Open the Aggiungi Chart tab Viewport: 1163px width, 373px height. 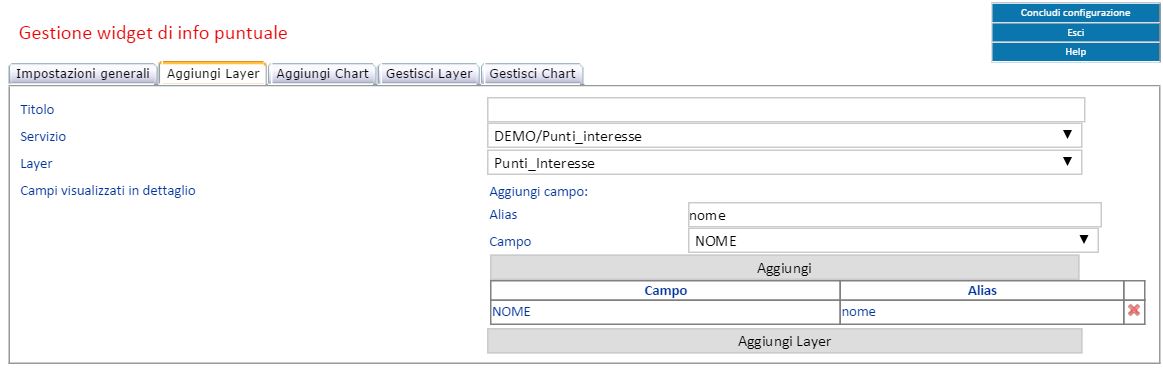pyautogui.click(x=322, y=74)
